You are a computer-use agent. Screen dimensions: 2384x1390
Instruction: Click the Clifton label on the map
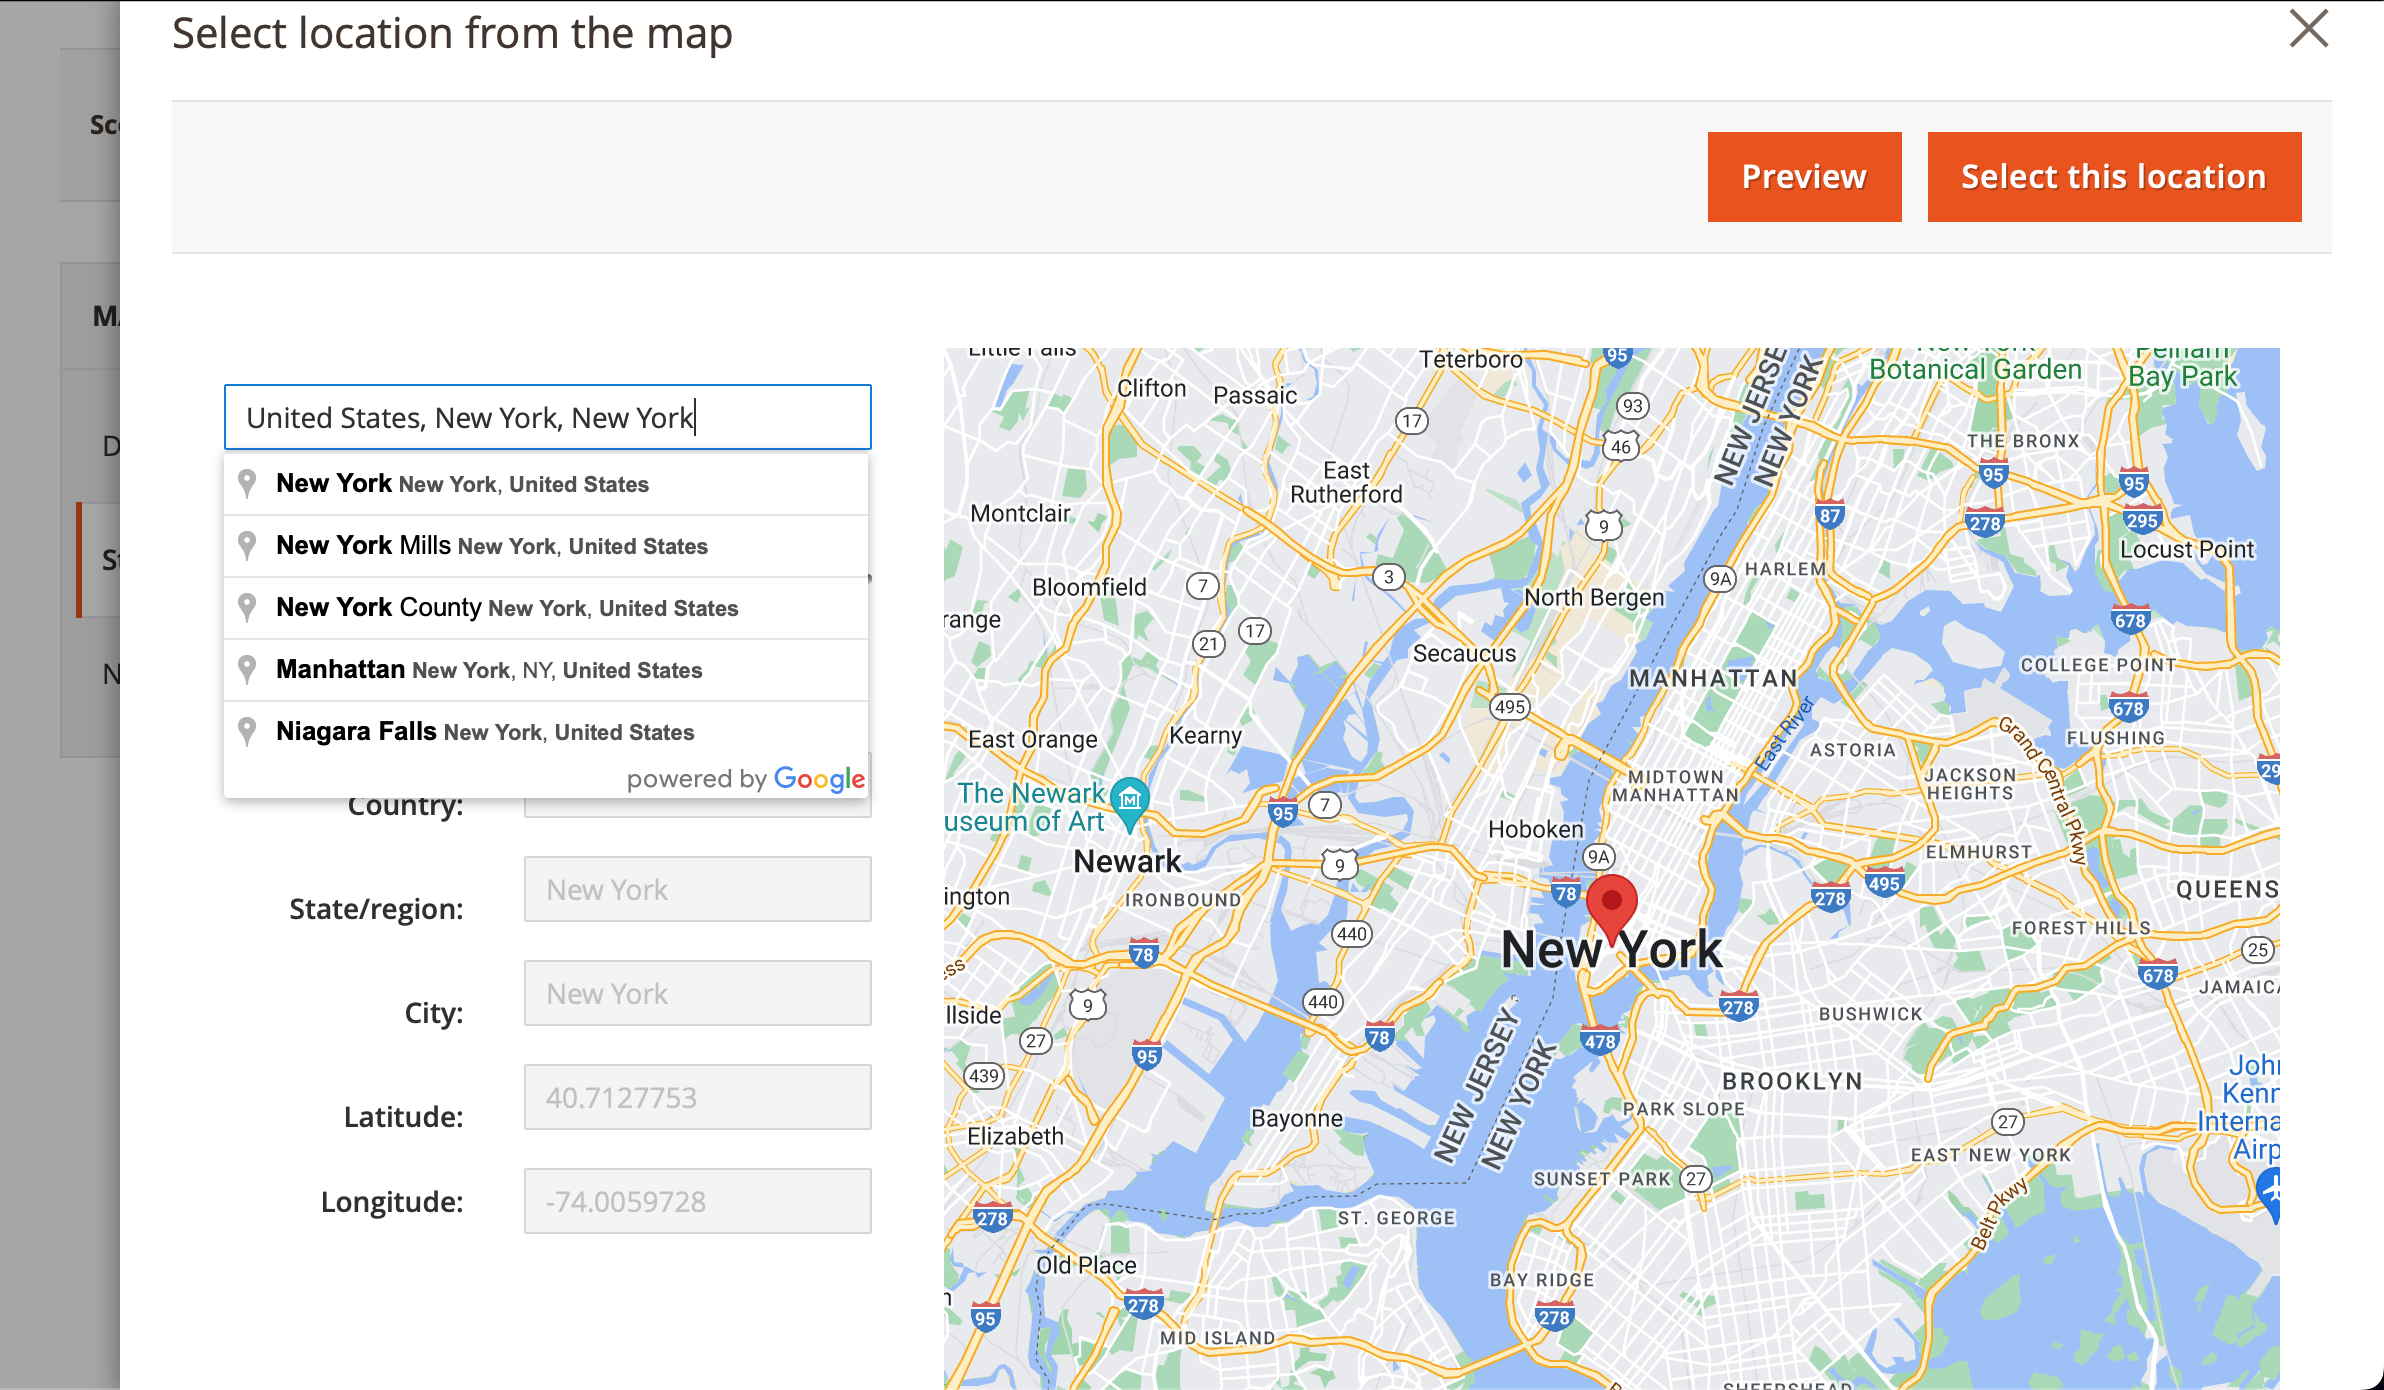(1151, 388)
